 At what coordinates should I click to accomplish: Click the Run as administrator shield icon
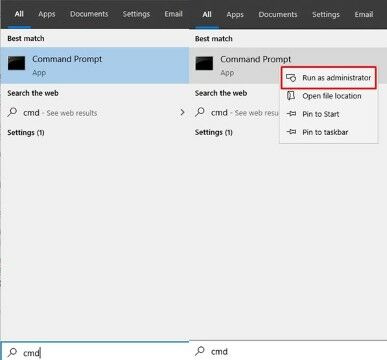click(291, 78)
